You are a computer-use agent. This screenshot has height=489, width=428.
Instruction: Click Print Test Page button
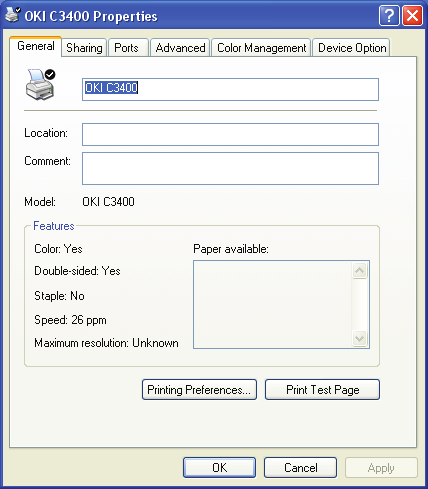(322, 389)
